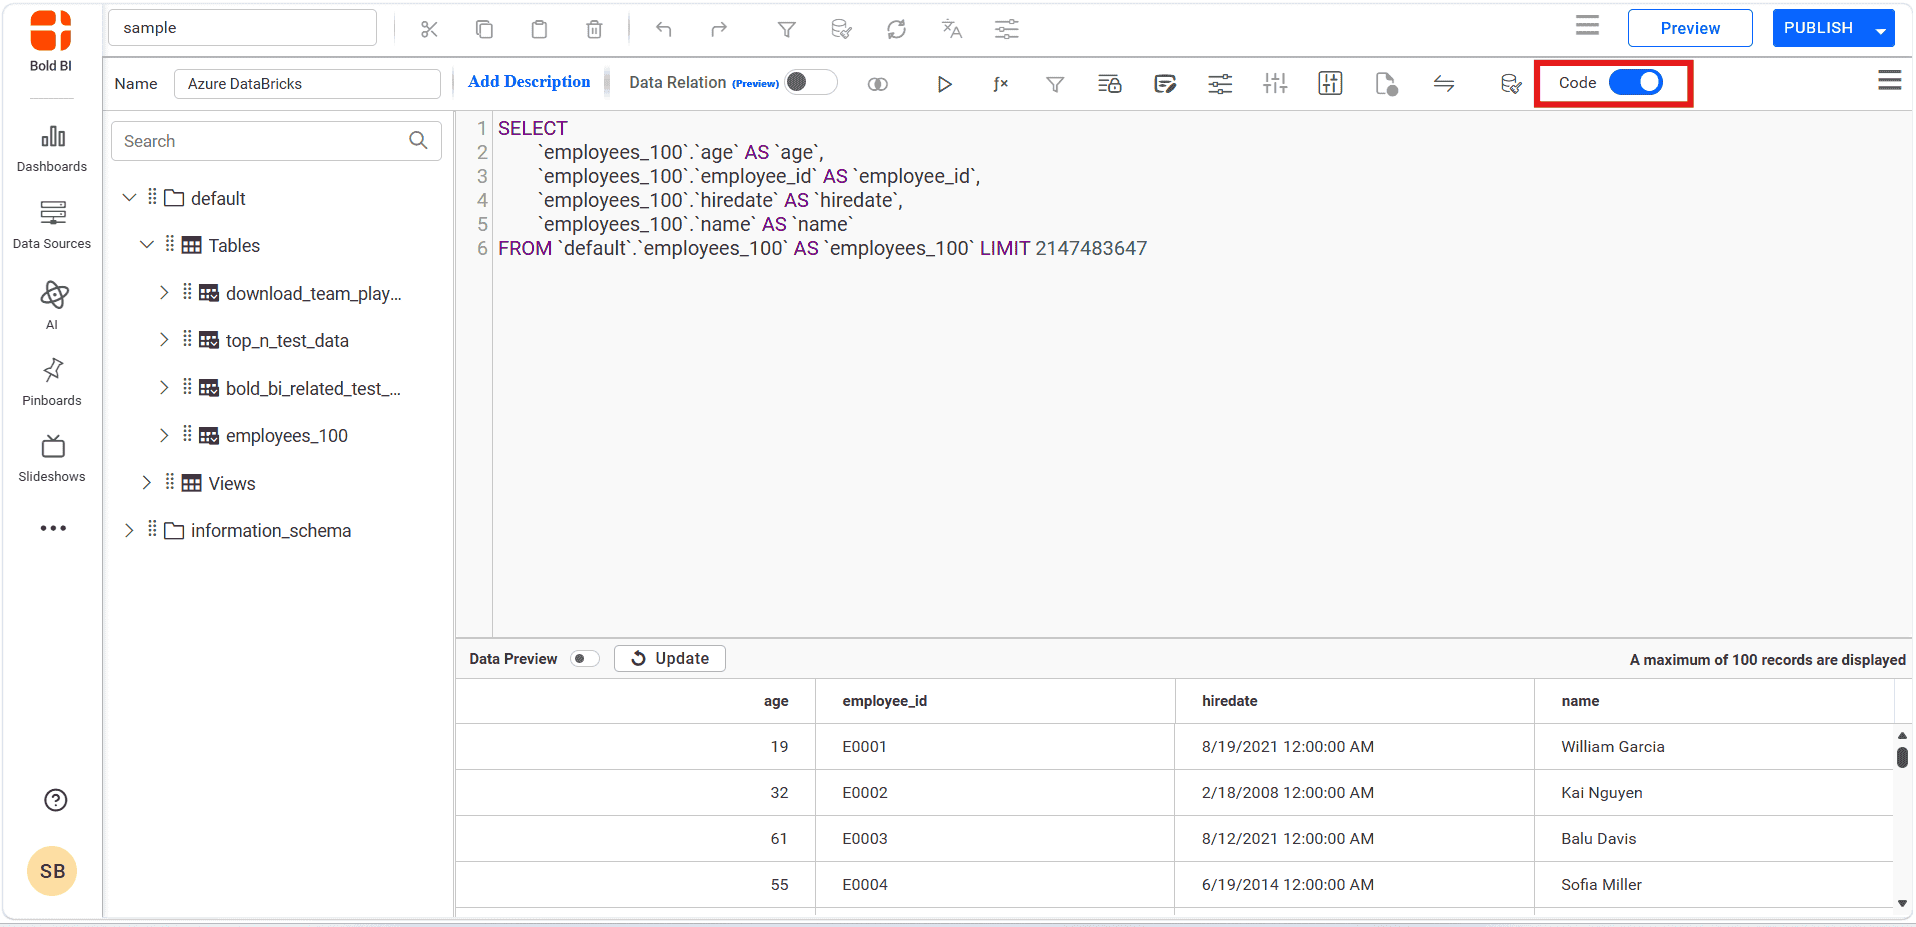Image resolution: width=1916 pixels, height=927 pixels.
Task: Expand the employees_100 table
Action: (x=164, y=435)
